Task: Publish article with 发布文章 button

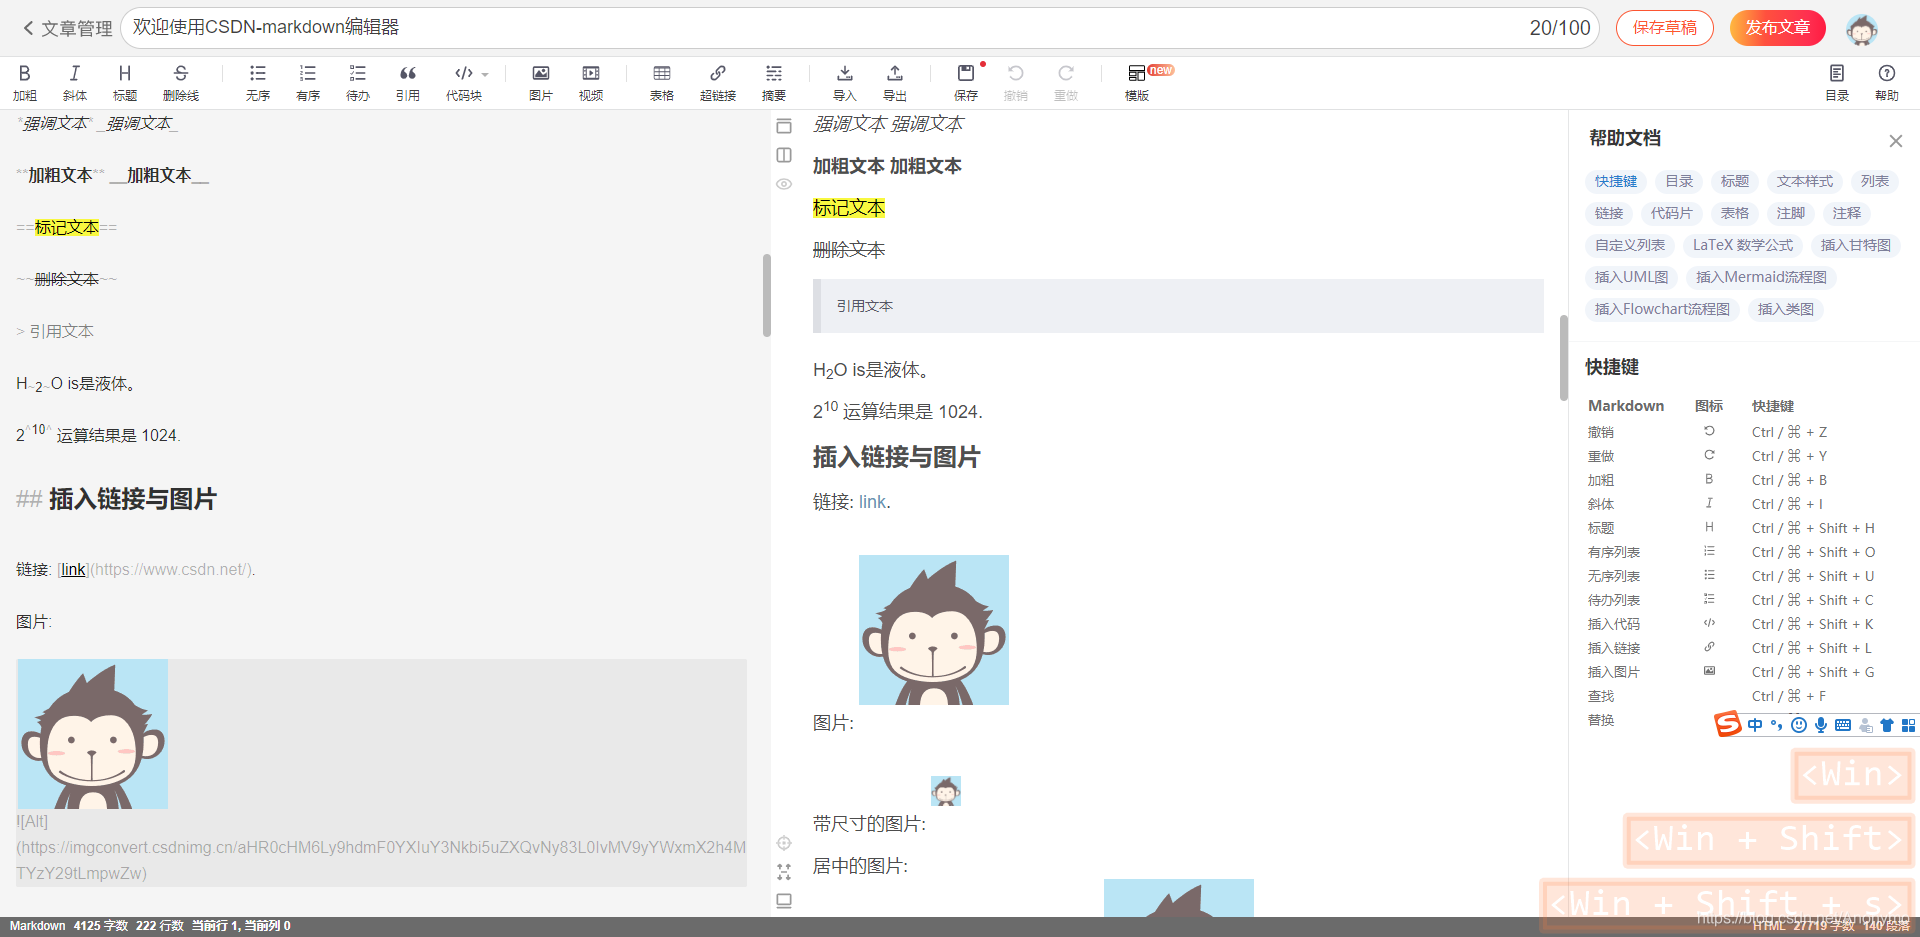Action: click(x=1778, y=28)
